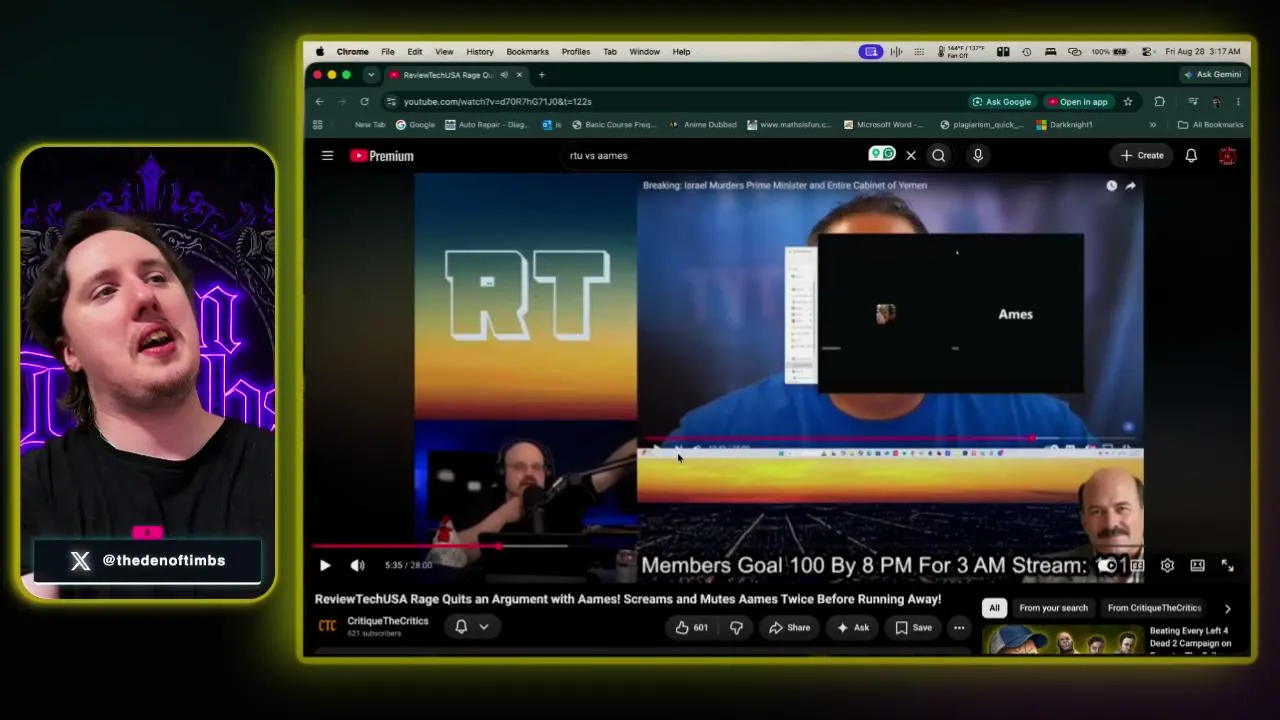Image resolution: width=1280 pixels, height=720 pixels.
Task: Open Ask Gemini in Chrome
Action: tap(1212, 74)
